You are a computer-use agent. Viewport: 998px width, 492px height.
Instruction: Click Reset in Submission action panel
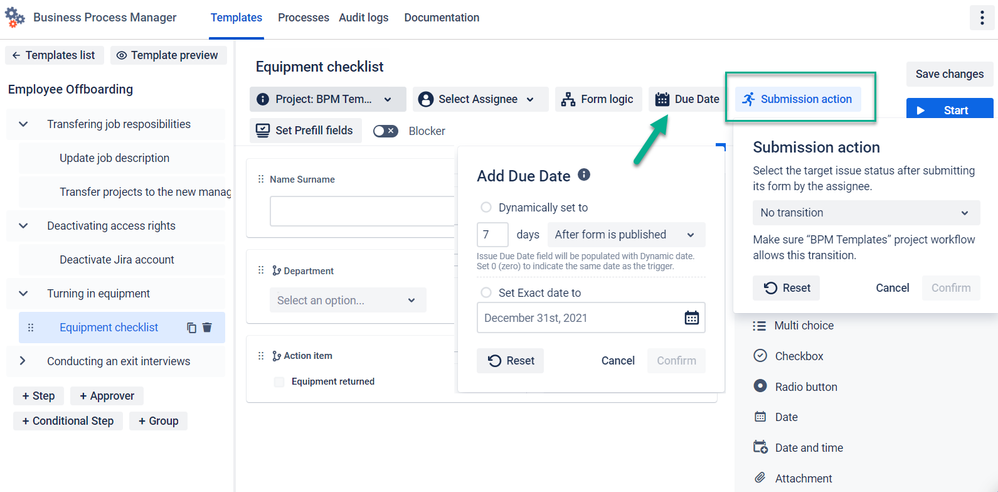786,288
